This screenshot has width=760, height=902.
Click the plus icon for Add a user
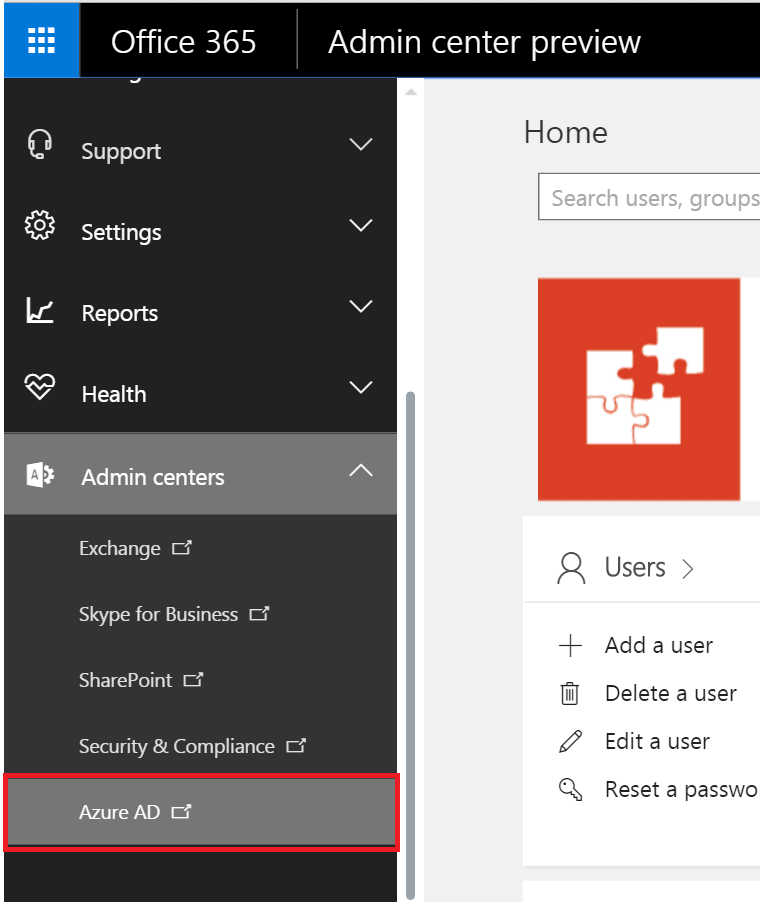570,645
